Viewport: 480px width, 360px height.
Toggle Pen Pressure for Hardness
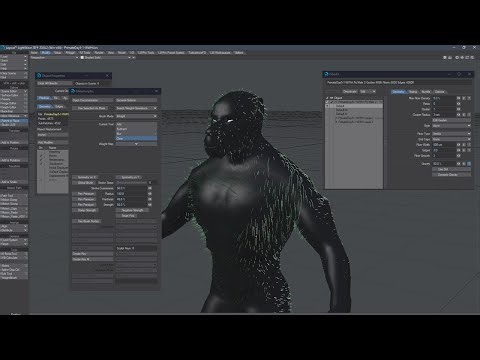pos(84,199)
